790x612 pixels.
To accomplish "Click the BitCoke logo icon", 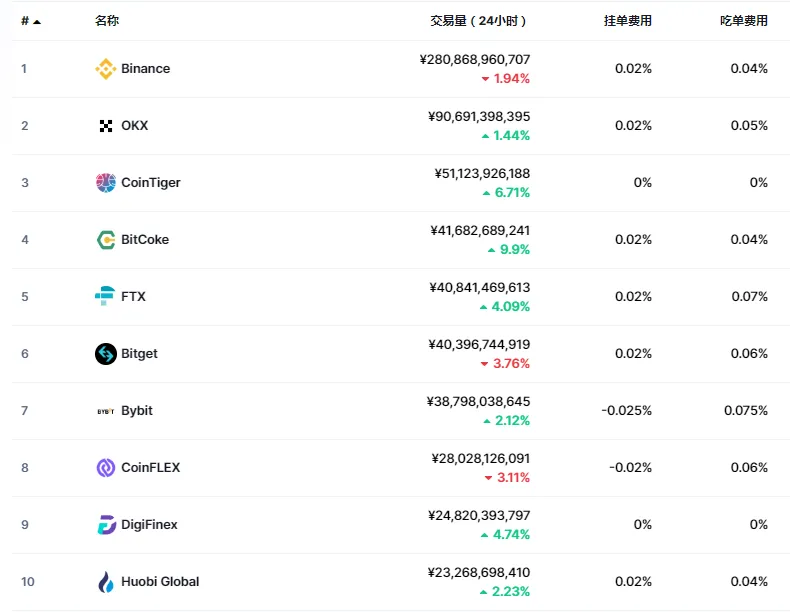I will tap(106, 240).
